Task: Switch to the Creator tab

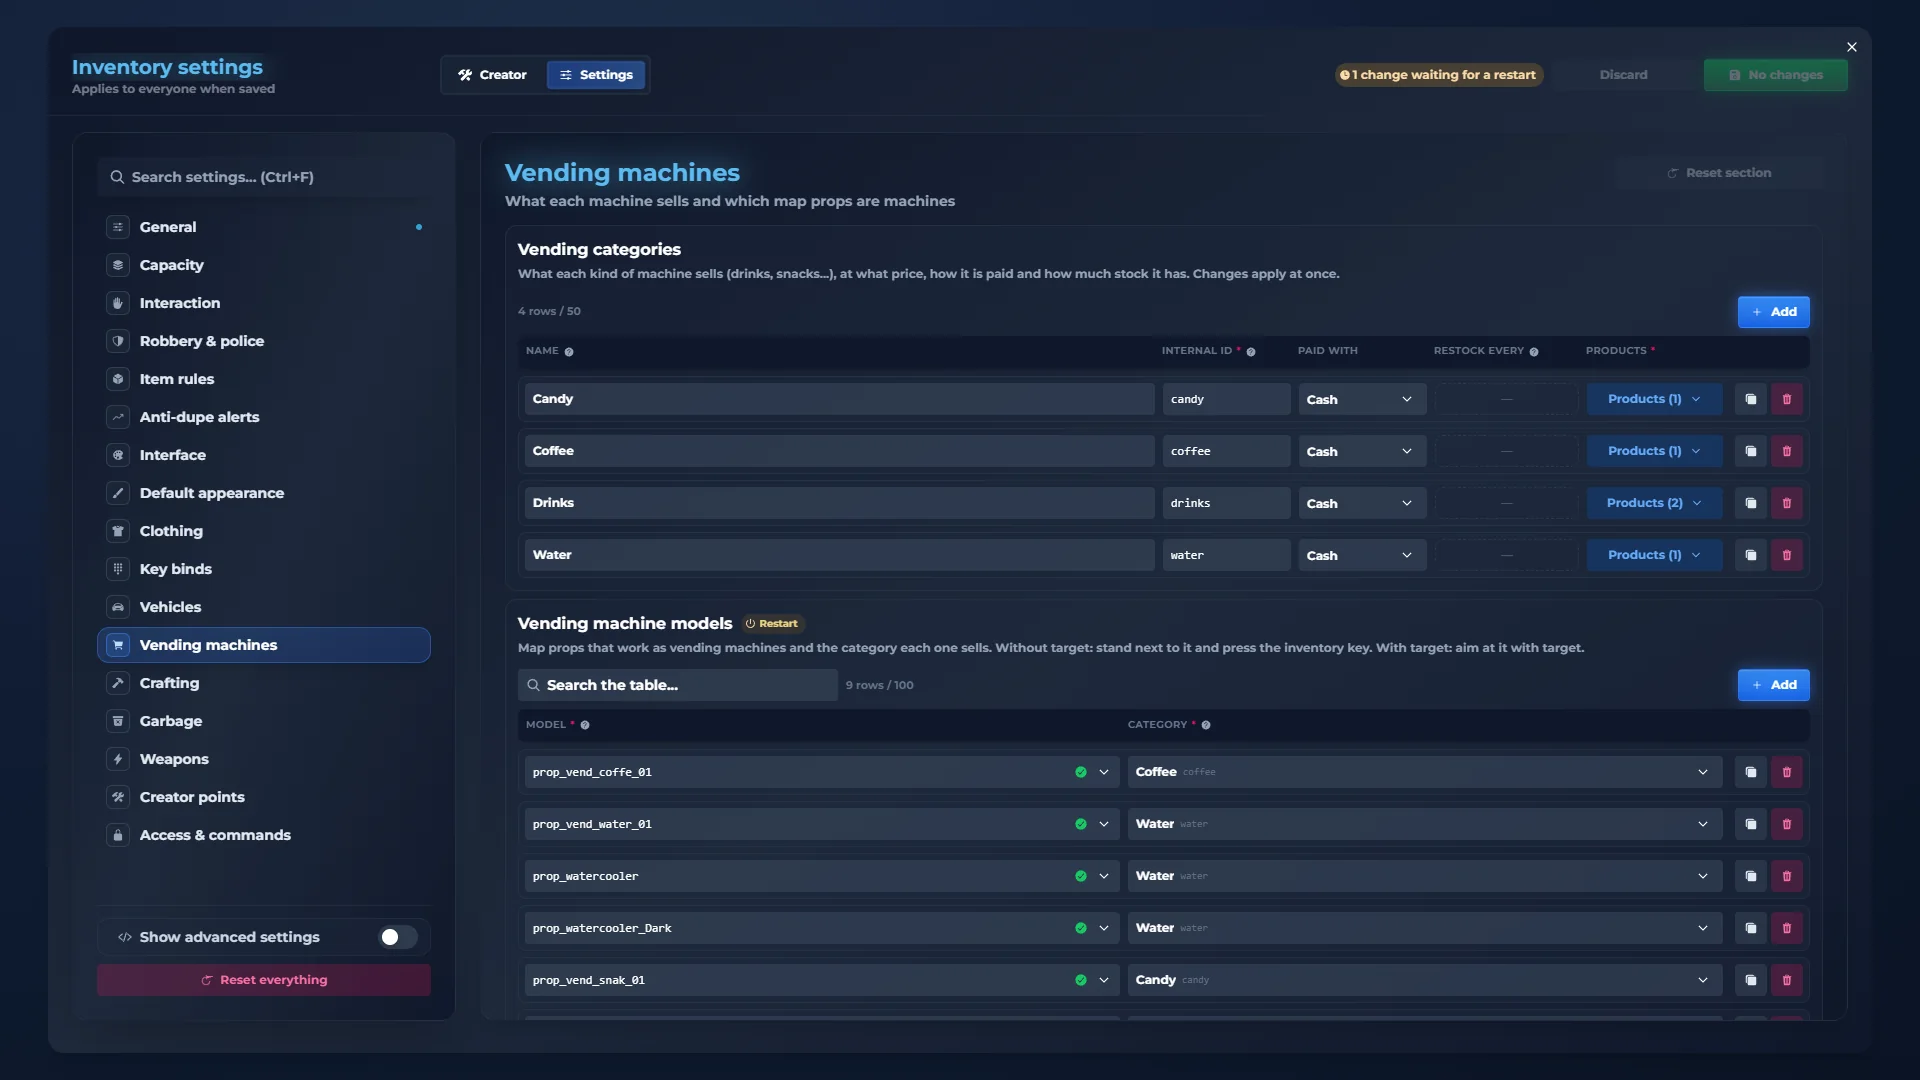Action: (x=493, y=75)
